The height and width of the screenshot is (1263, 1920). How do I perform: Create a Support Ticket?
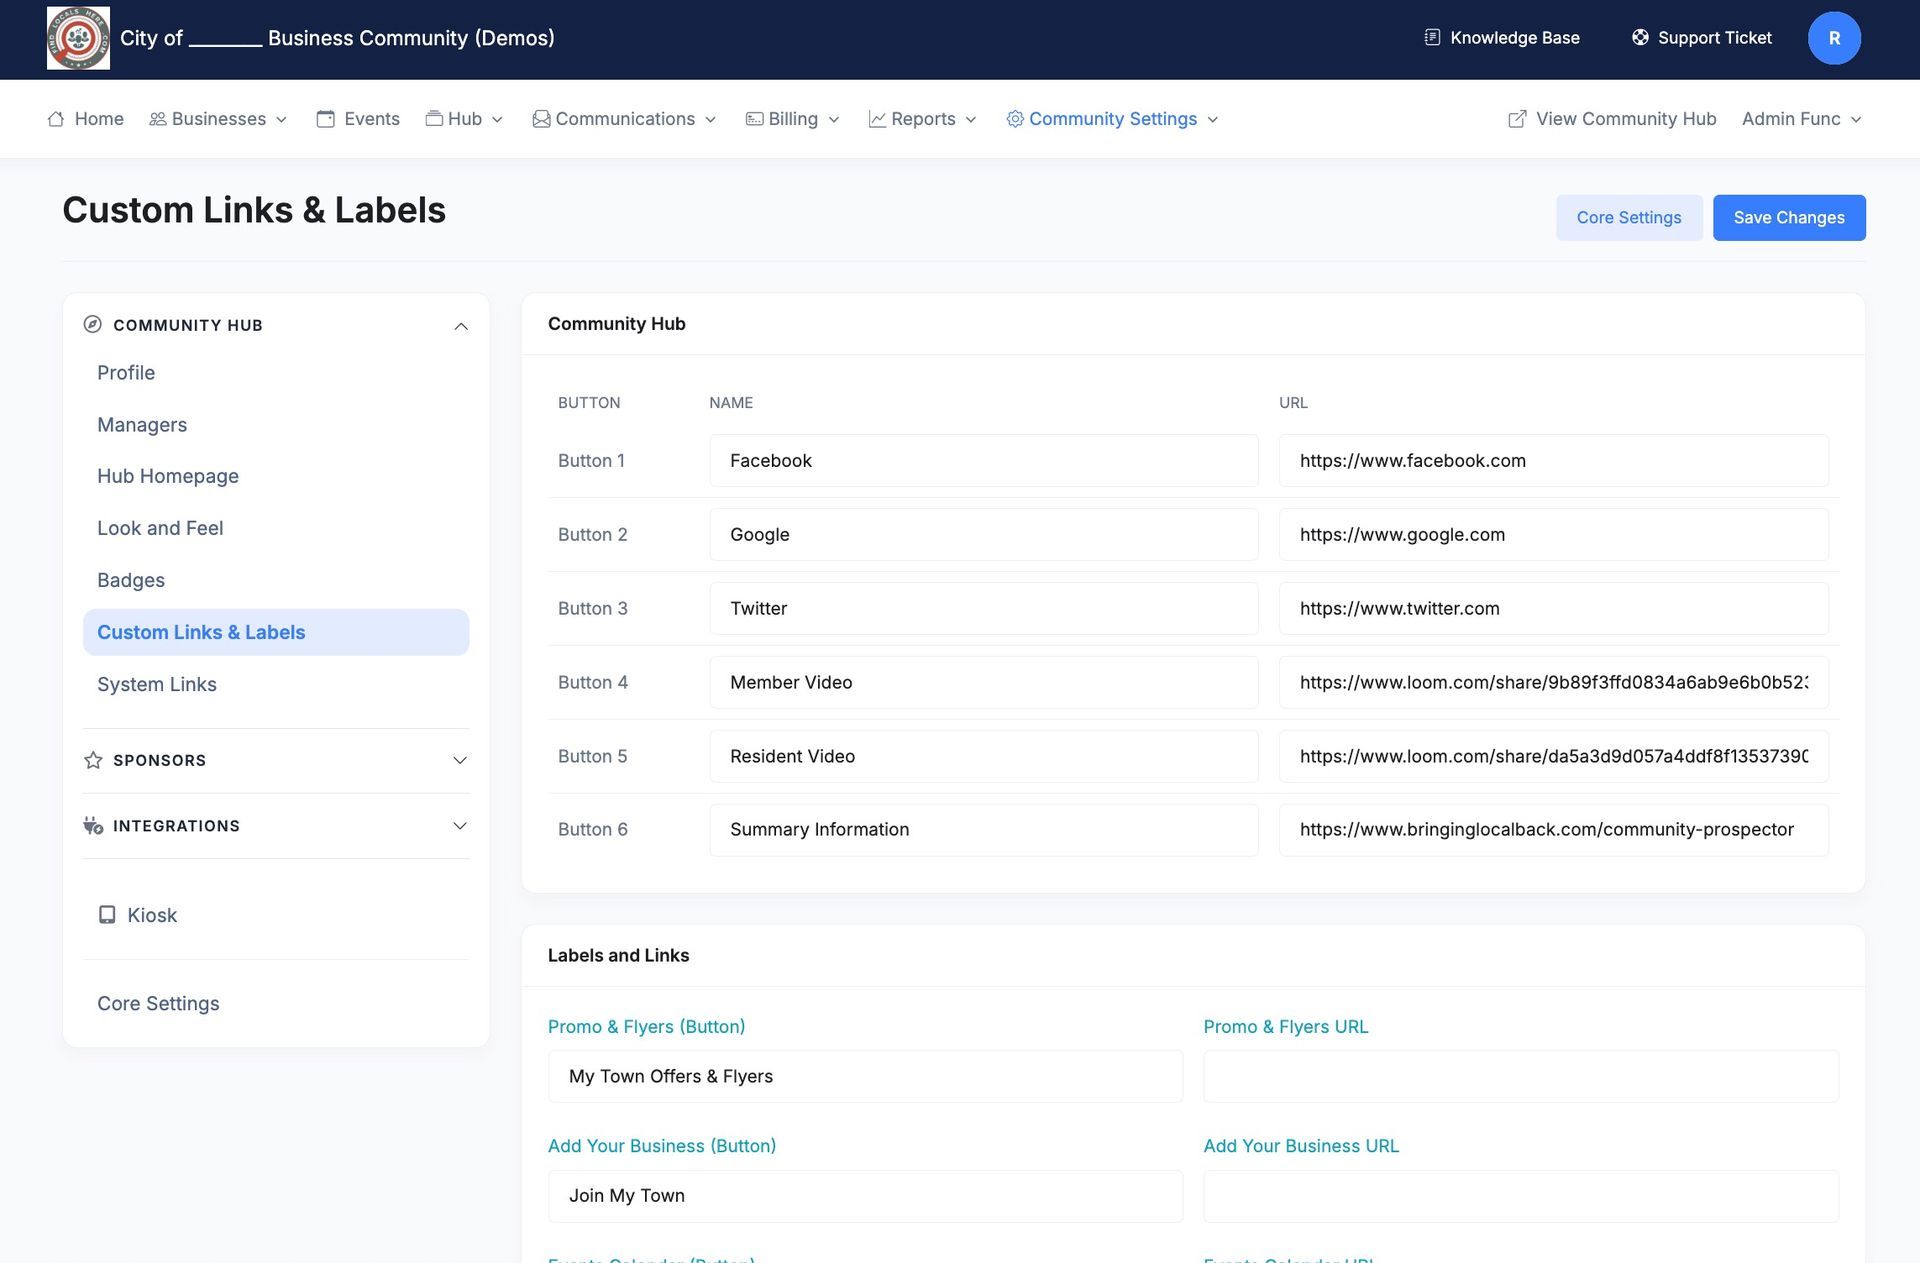[x=1702, y=38]
